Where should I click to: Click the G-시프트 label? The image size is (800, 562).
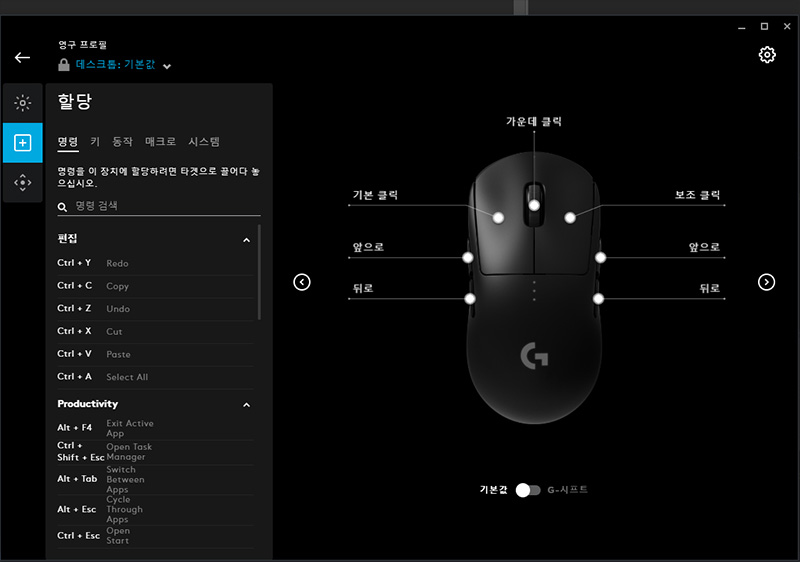point(567,490)
